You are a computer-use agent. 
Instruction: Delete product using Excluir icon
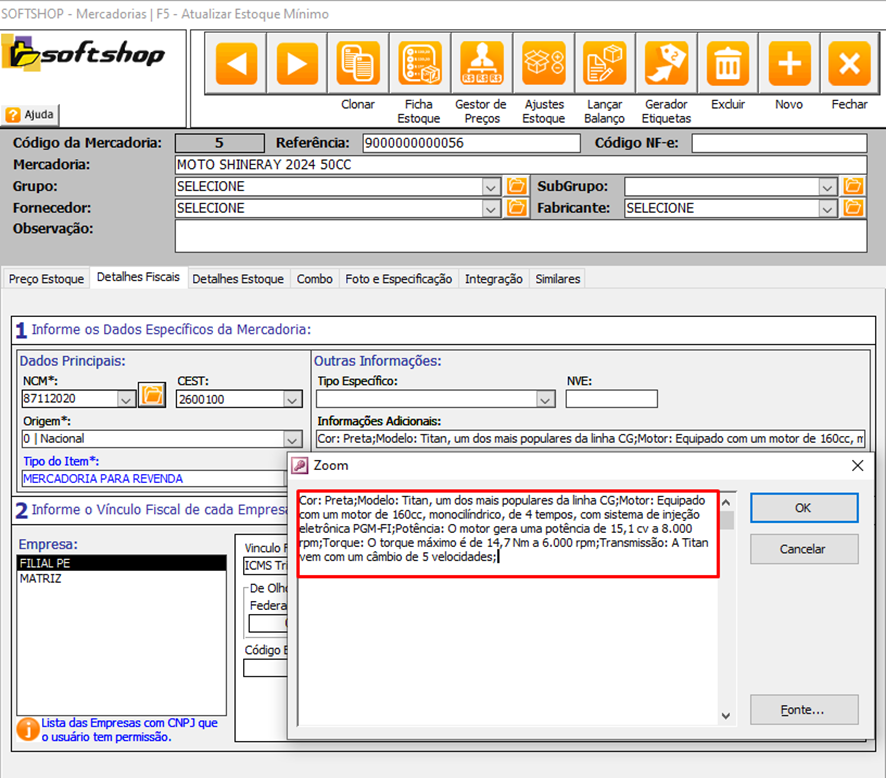pos(727,64)
